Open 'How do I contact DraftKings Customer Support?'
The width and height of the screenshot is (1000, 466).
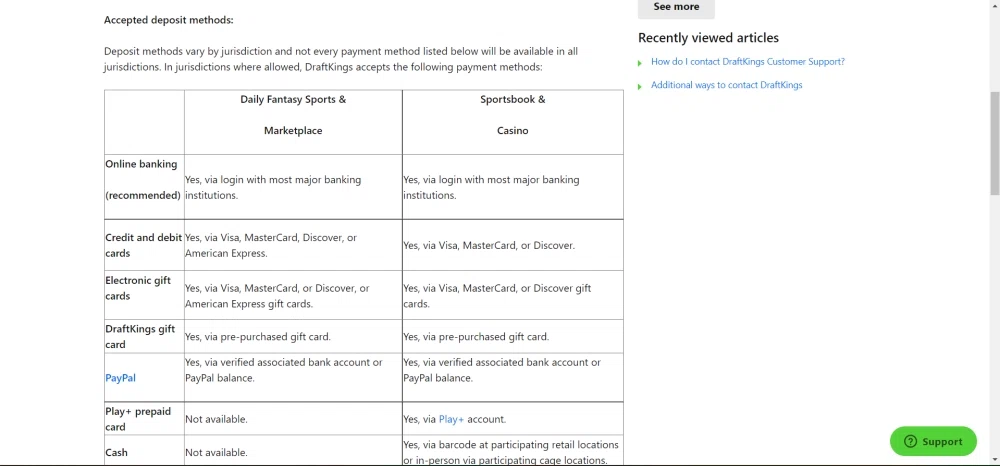(747, 62)
